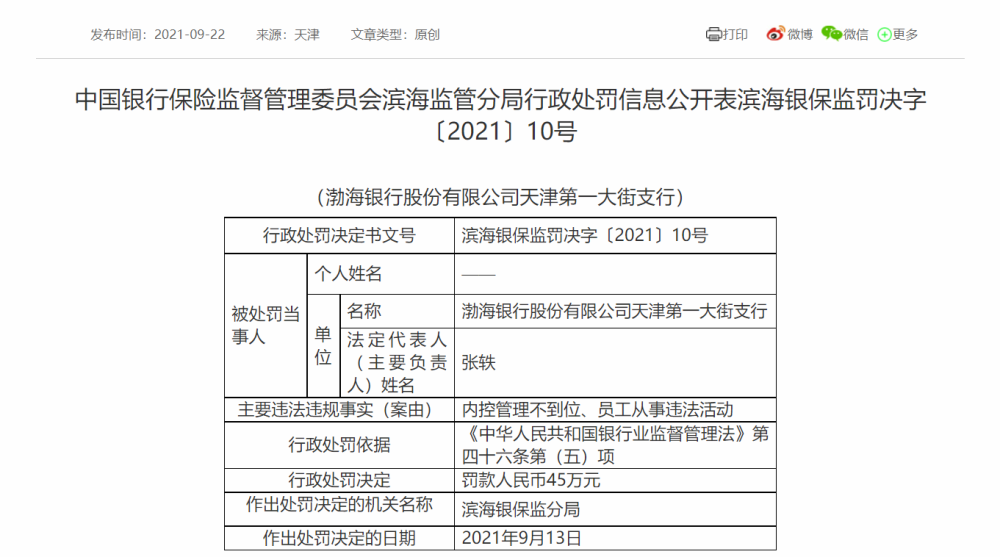Click subtitle (渤海银行股份有限公司天津第一大街支行)
Screen dimensions: 1000x557
click(x=500, y=197)
